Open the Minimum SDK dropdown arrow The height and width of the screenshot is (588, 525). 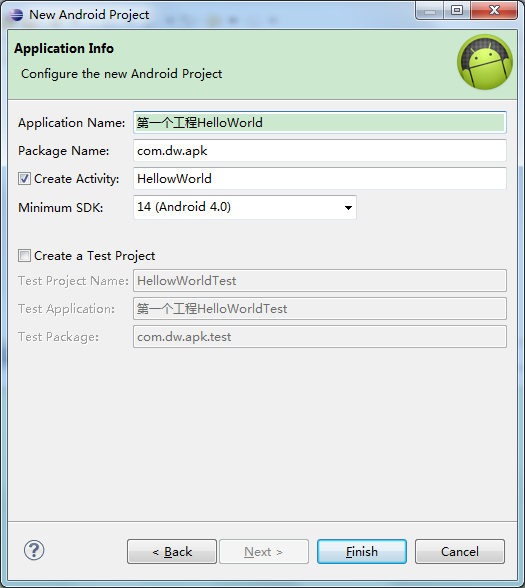pyautogui.click(x=348, y=207)
